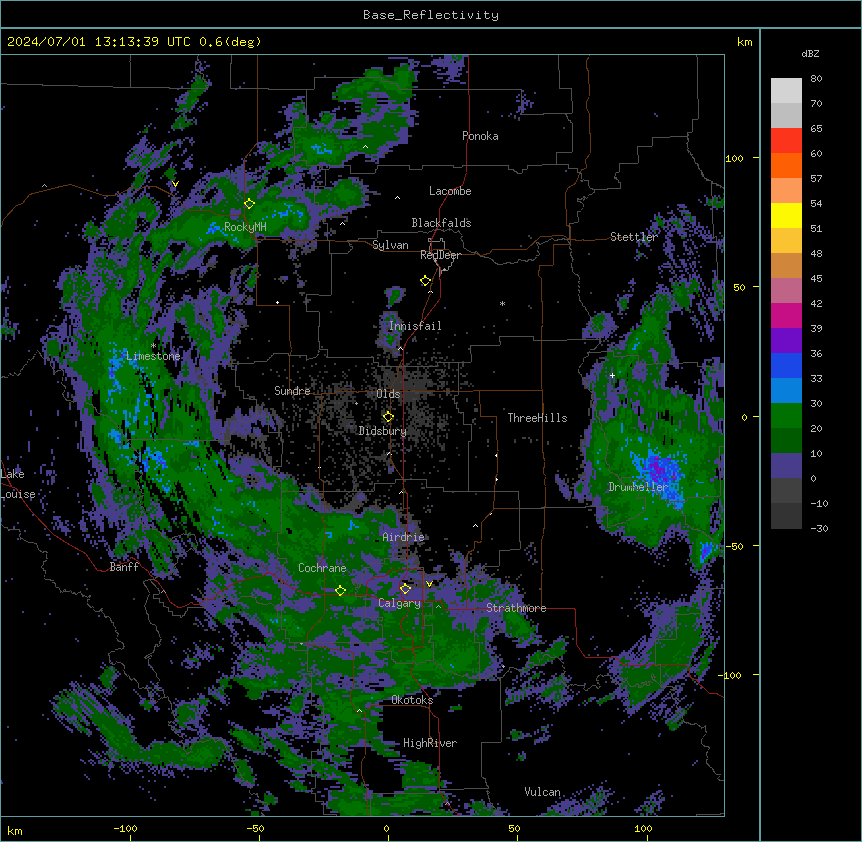The width and height of the screenshot is (862, 842).
Task: Click the ThreeHills label
Action: pos(537,418)
